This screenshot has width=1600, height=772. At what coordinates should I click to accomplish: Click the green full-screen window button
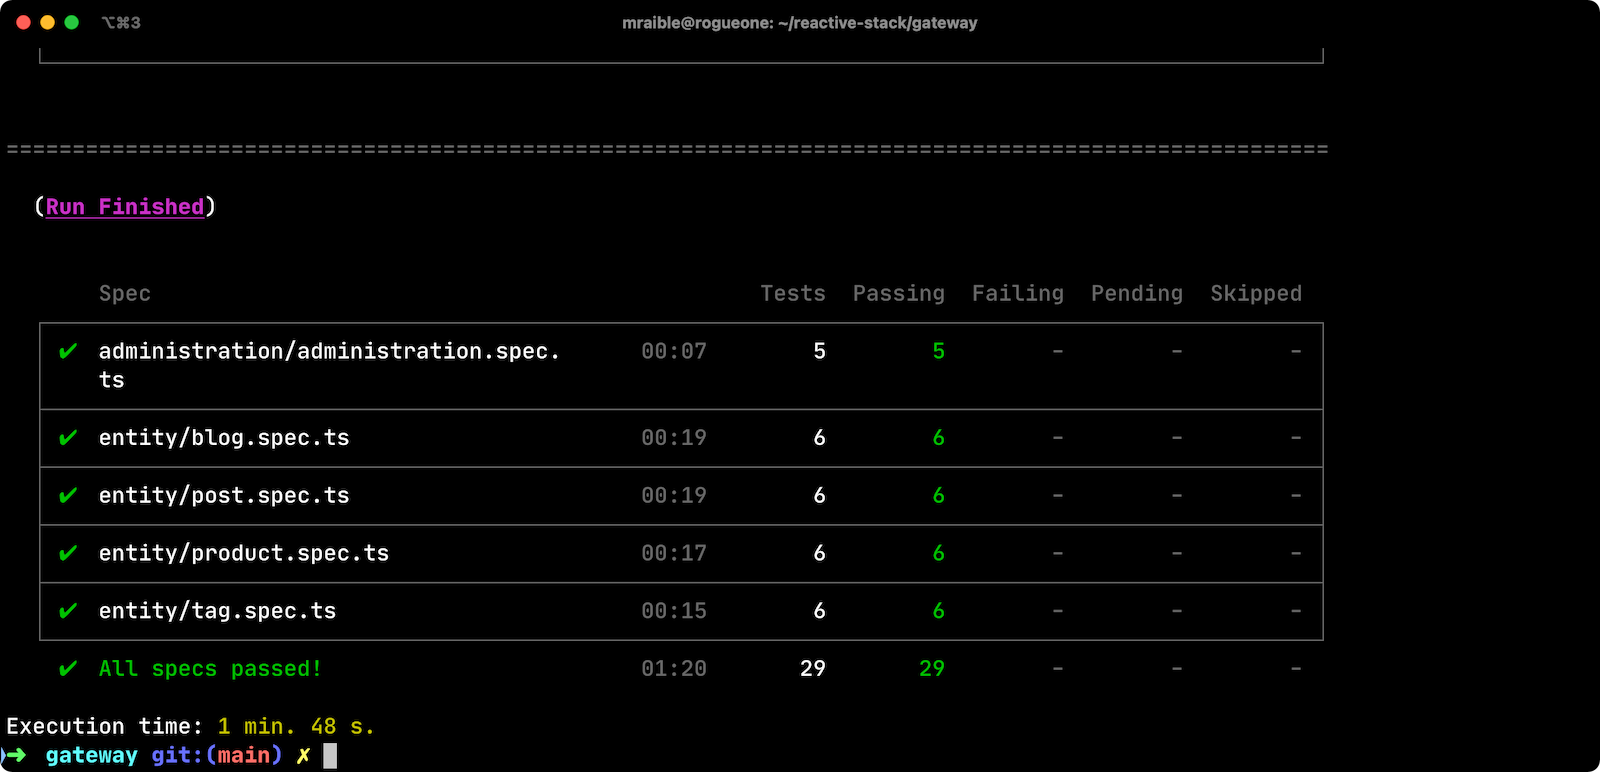pyautogui.click(x=71, y=22)
